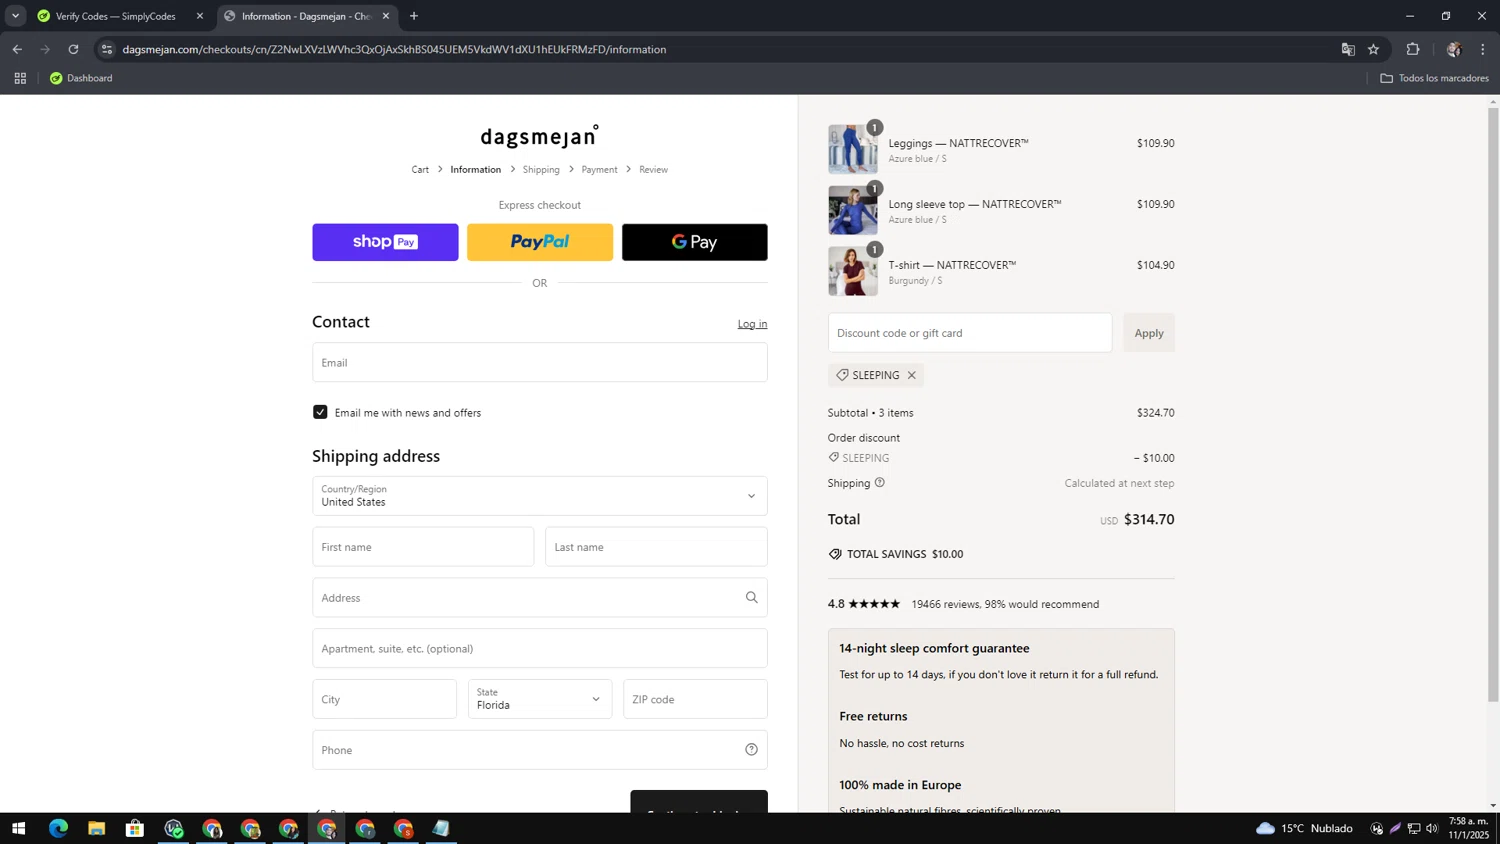Image resolution: width=1500 pixels, height=844 pixels.
Task: Focus the Apartment, suite, etc. field
Action: point(540,648)
